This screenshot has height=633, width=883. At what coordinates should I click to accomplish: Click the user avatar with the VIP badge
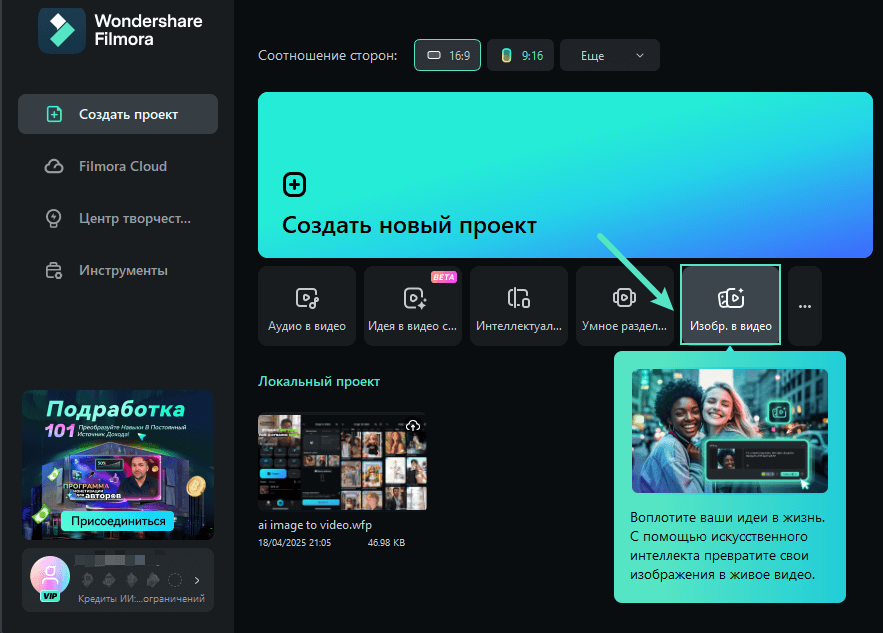(50, 579)
